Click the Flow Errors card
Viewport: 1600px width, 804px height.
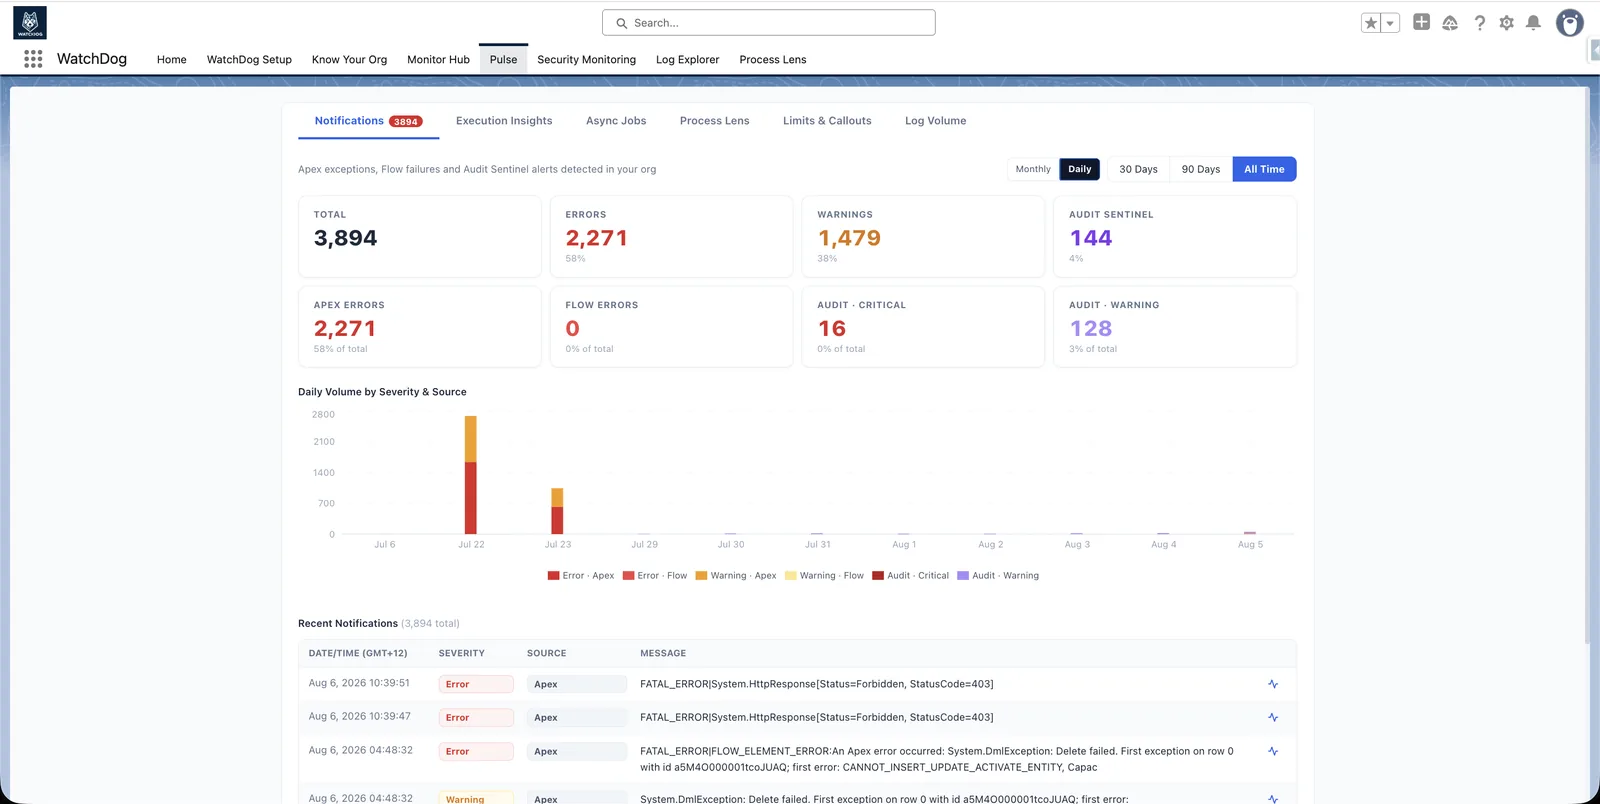pos(671,327)
